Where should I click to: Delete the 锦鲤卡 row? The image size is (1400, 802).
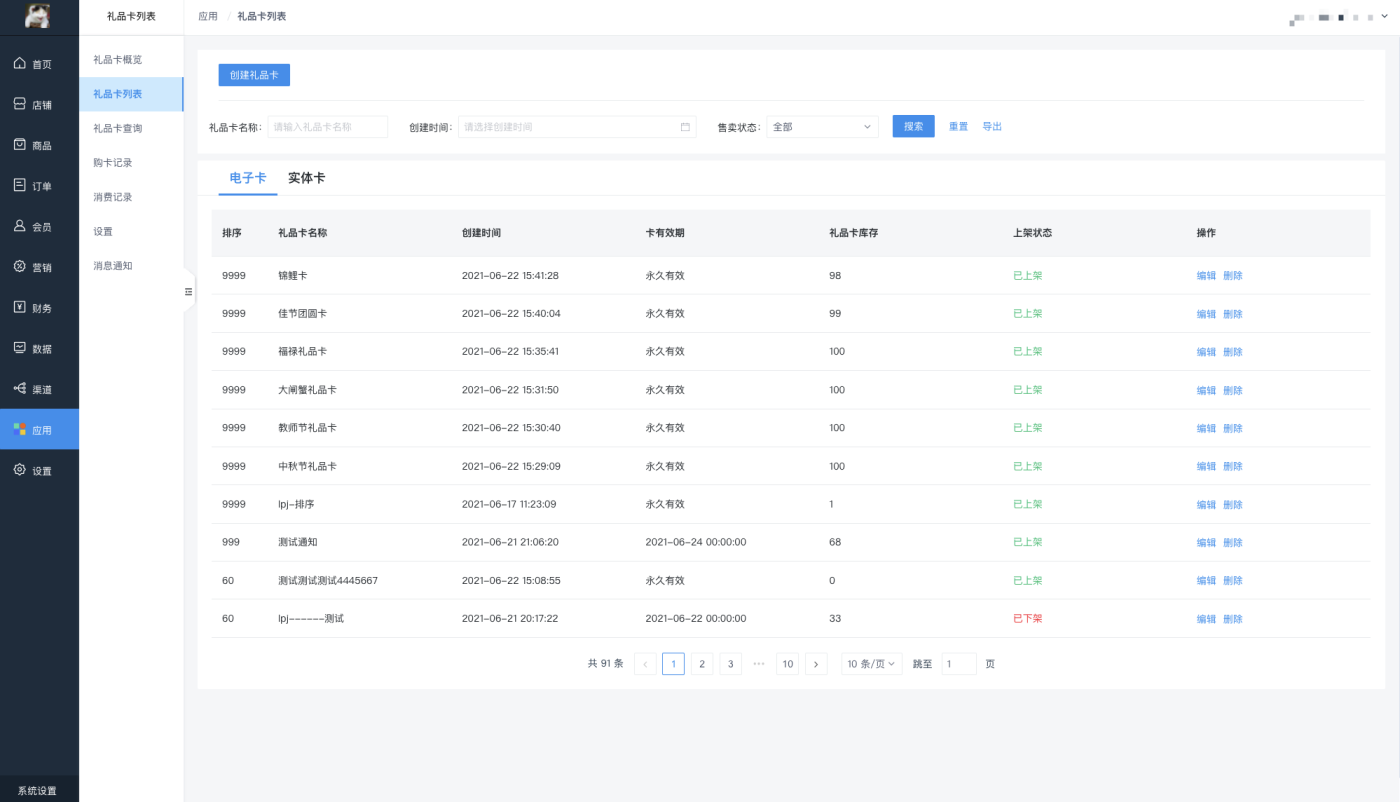1233,276
